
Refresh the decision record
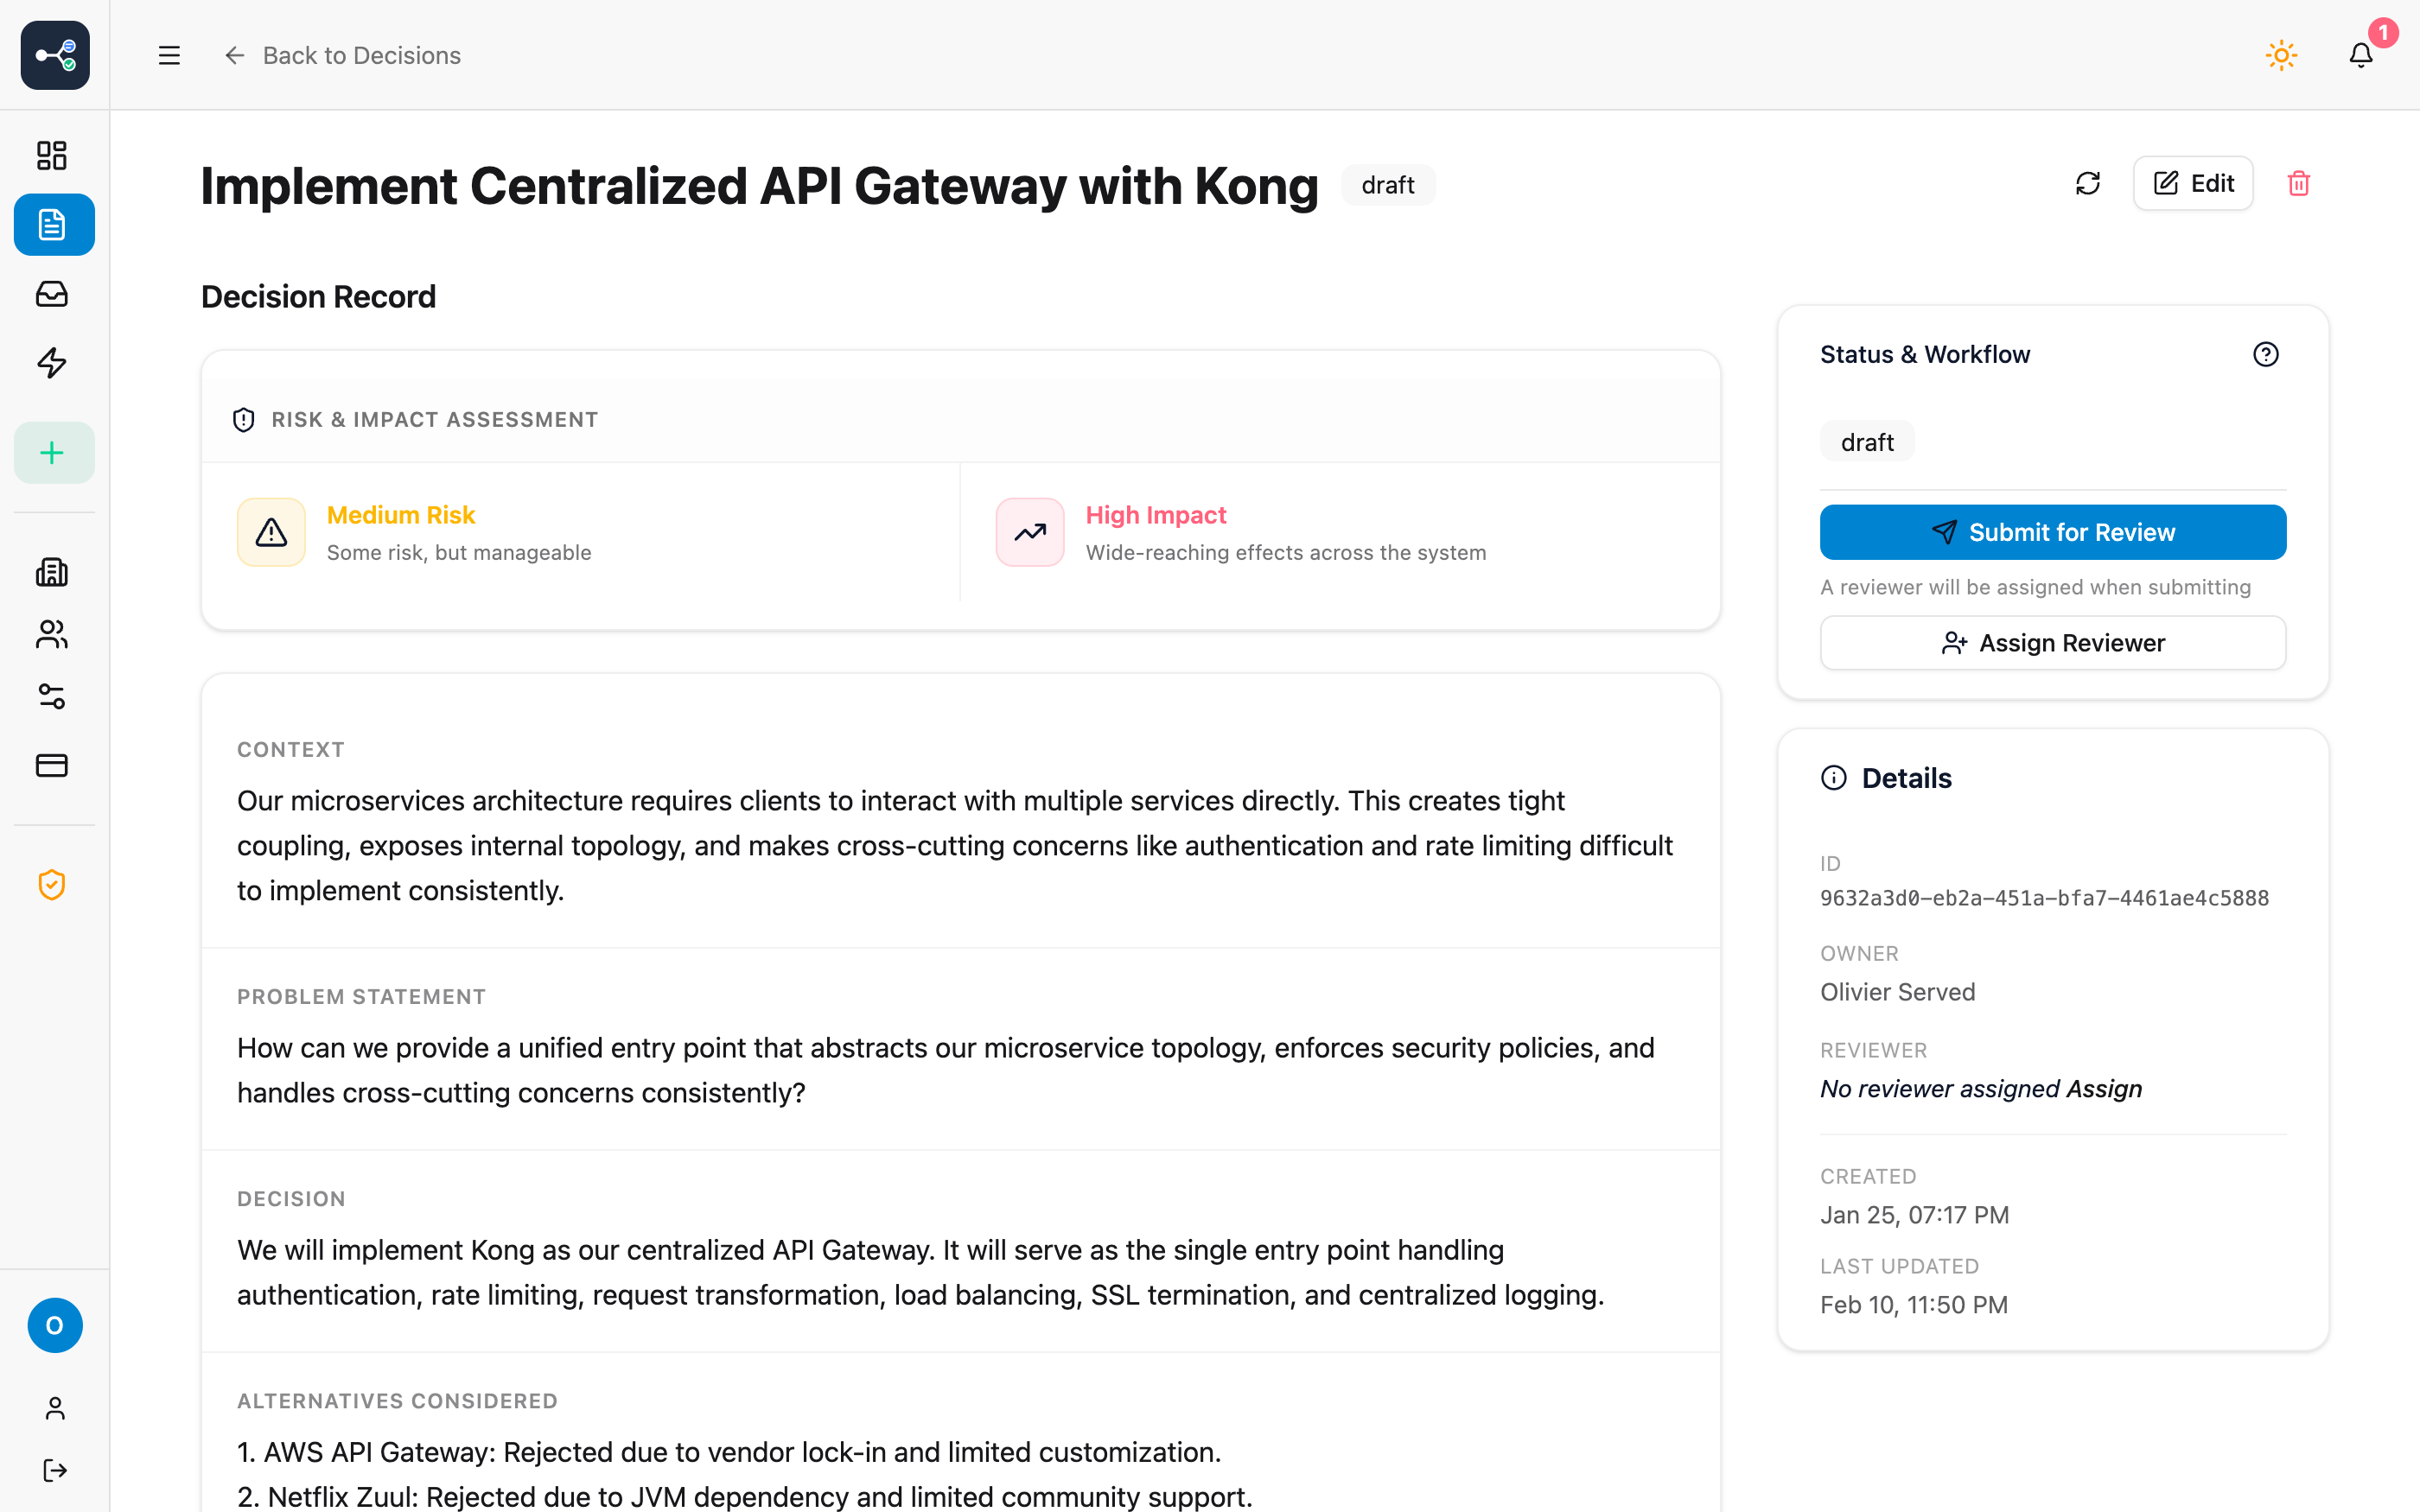click(2088, 183)
